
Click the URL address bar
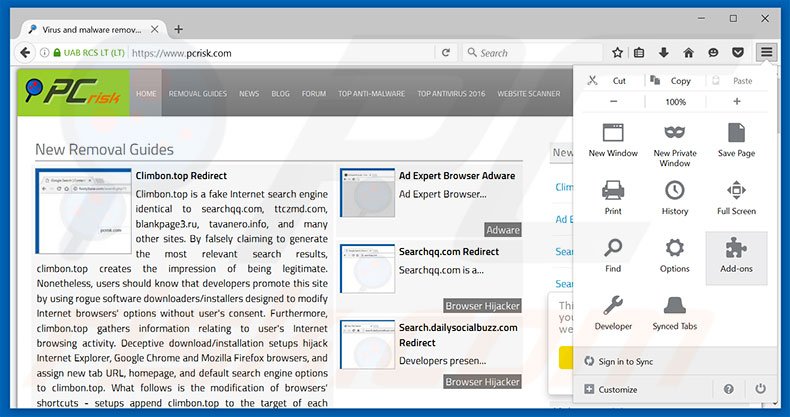pyautogui.click(x=281, y=53)
